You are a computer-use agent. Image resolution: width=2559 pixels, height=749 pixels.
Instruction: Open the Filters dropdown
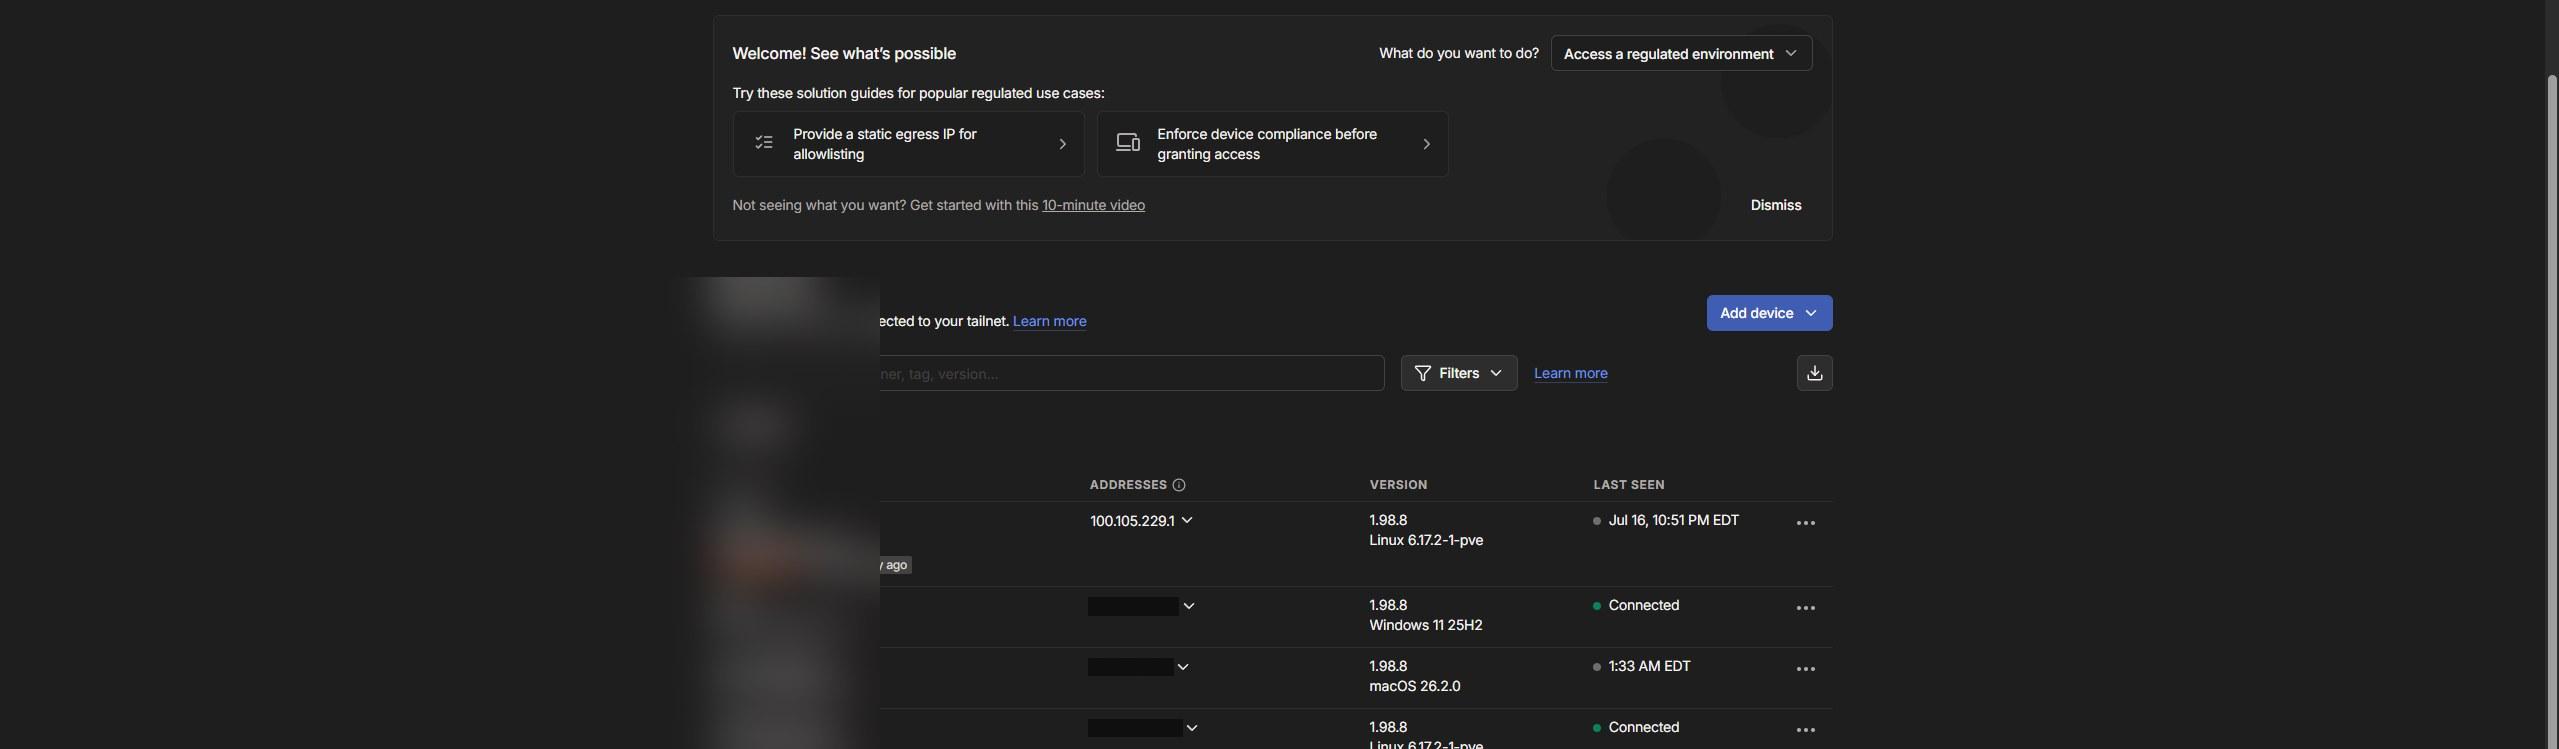click(x=1458, y=373)
